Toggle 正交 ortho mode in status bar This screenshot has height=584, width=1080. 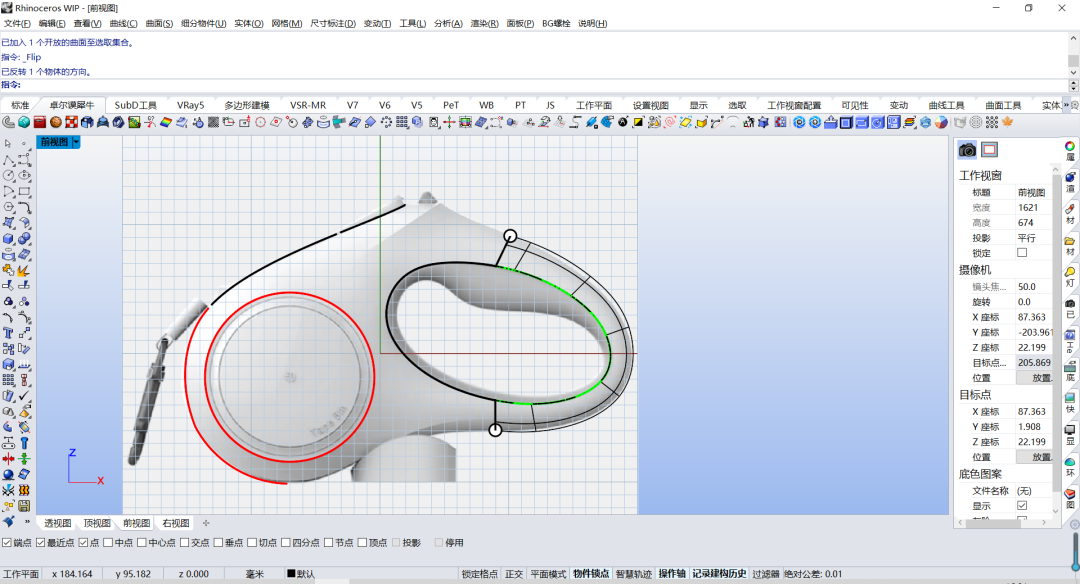pyautogui.click(x=514, y=574)
